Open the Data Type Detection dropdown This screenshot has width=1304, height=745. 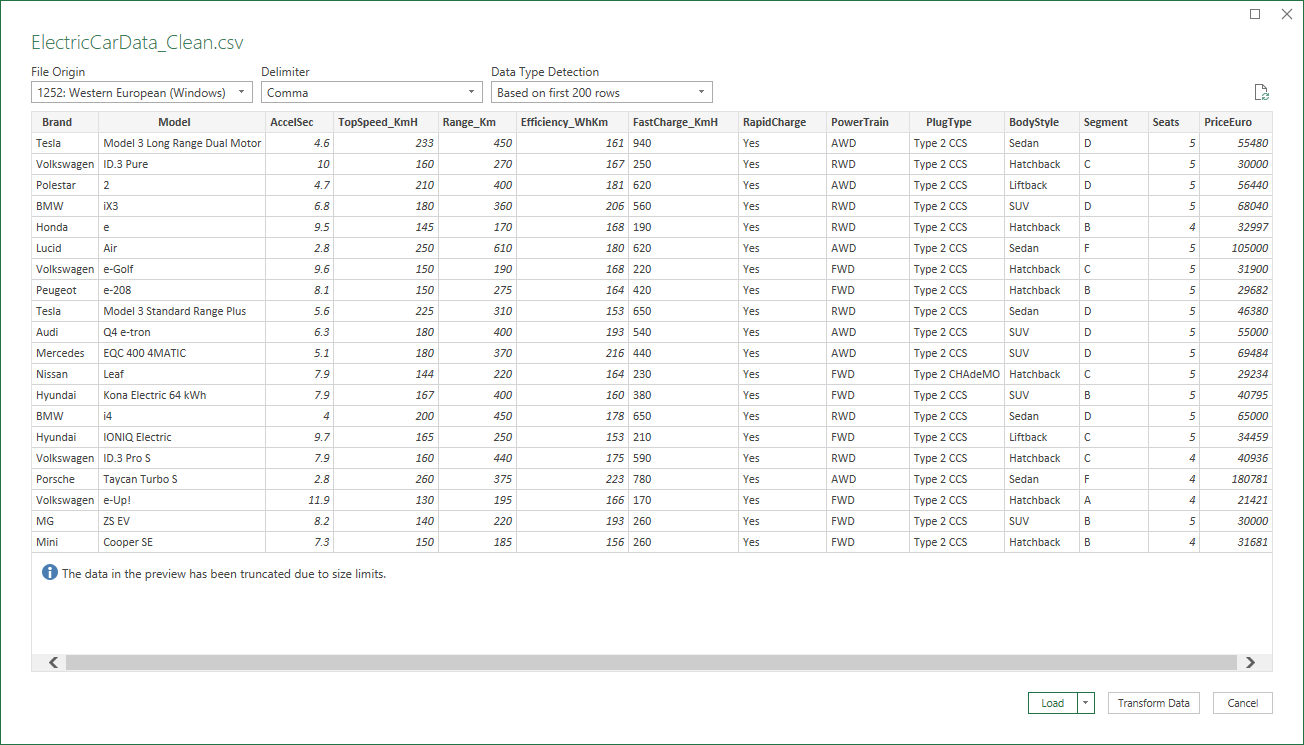point(601,93)
